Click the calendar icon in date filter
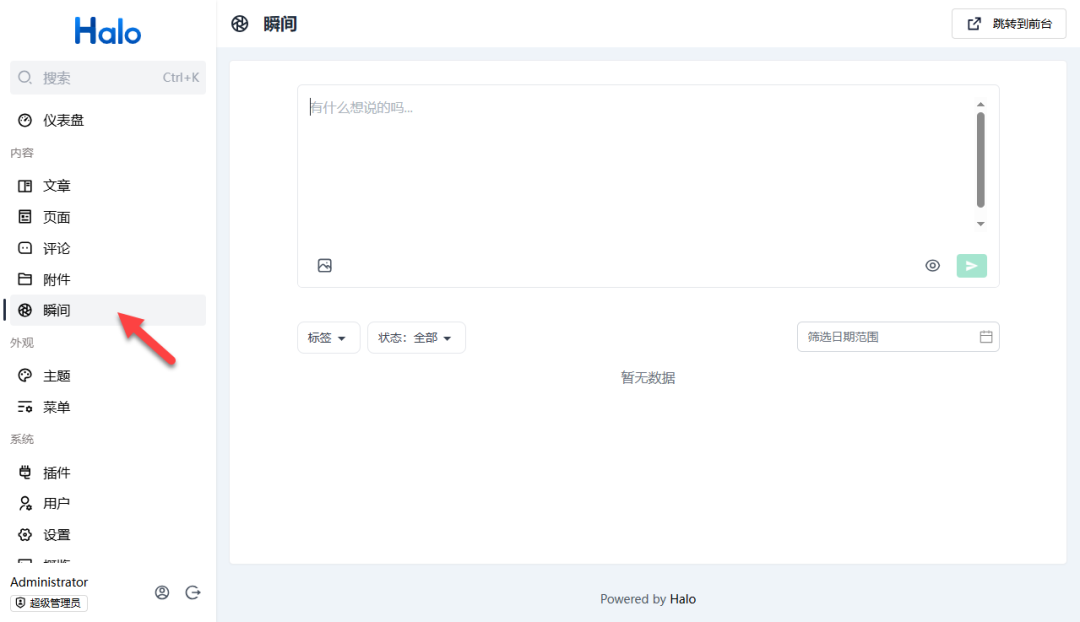1080x622 pixels. pyautogui.click(x=986, y=337)
